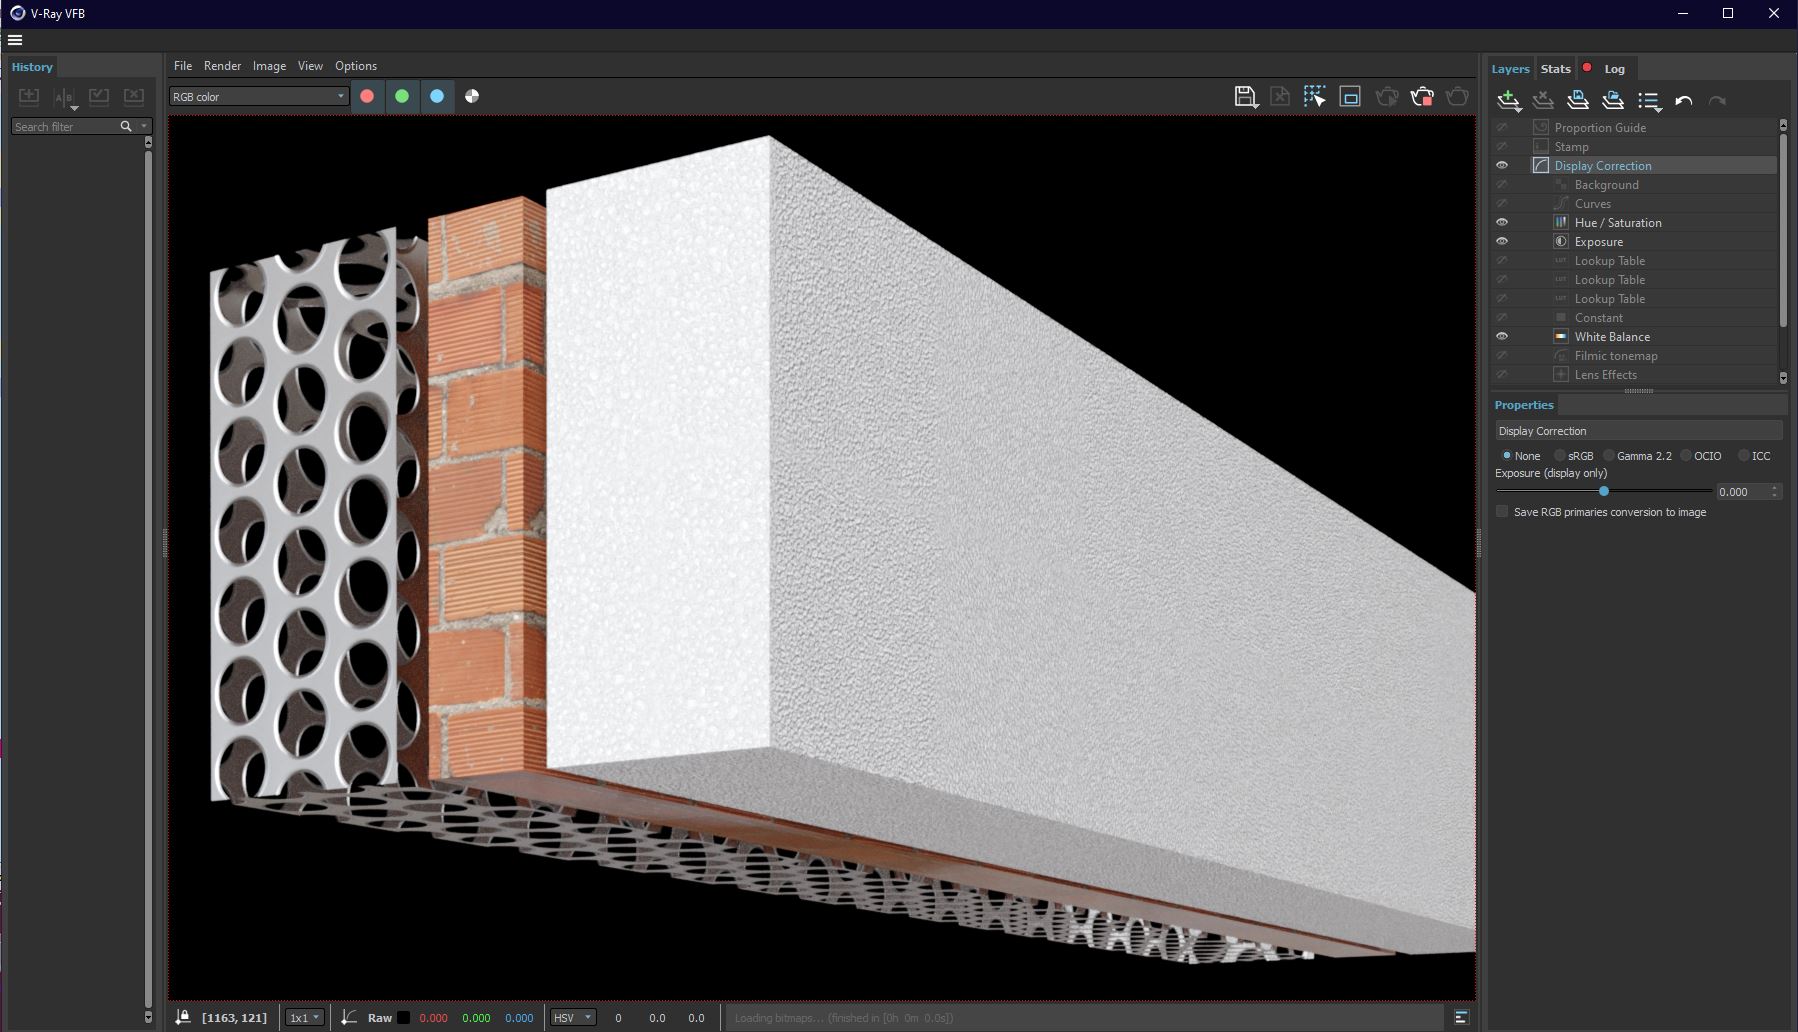The image size is (1798, 1032).
Task: Click the save current channel icon
Action: [1245, 97]
